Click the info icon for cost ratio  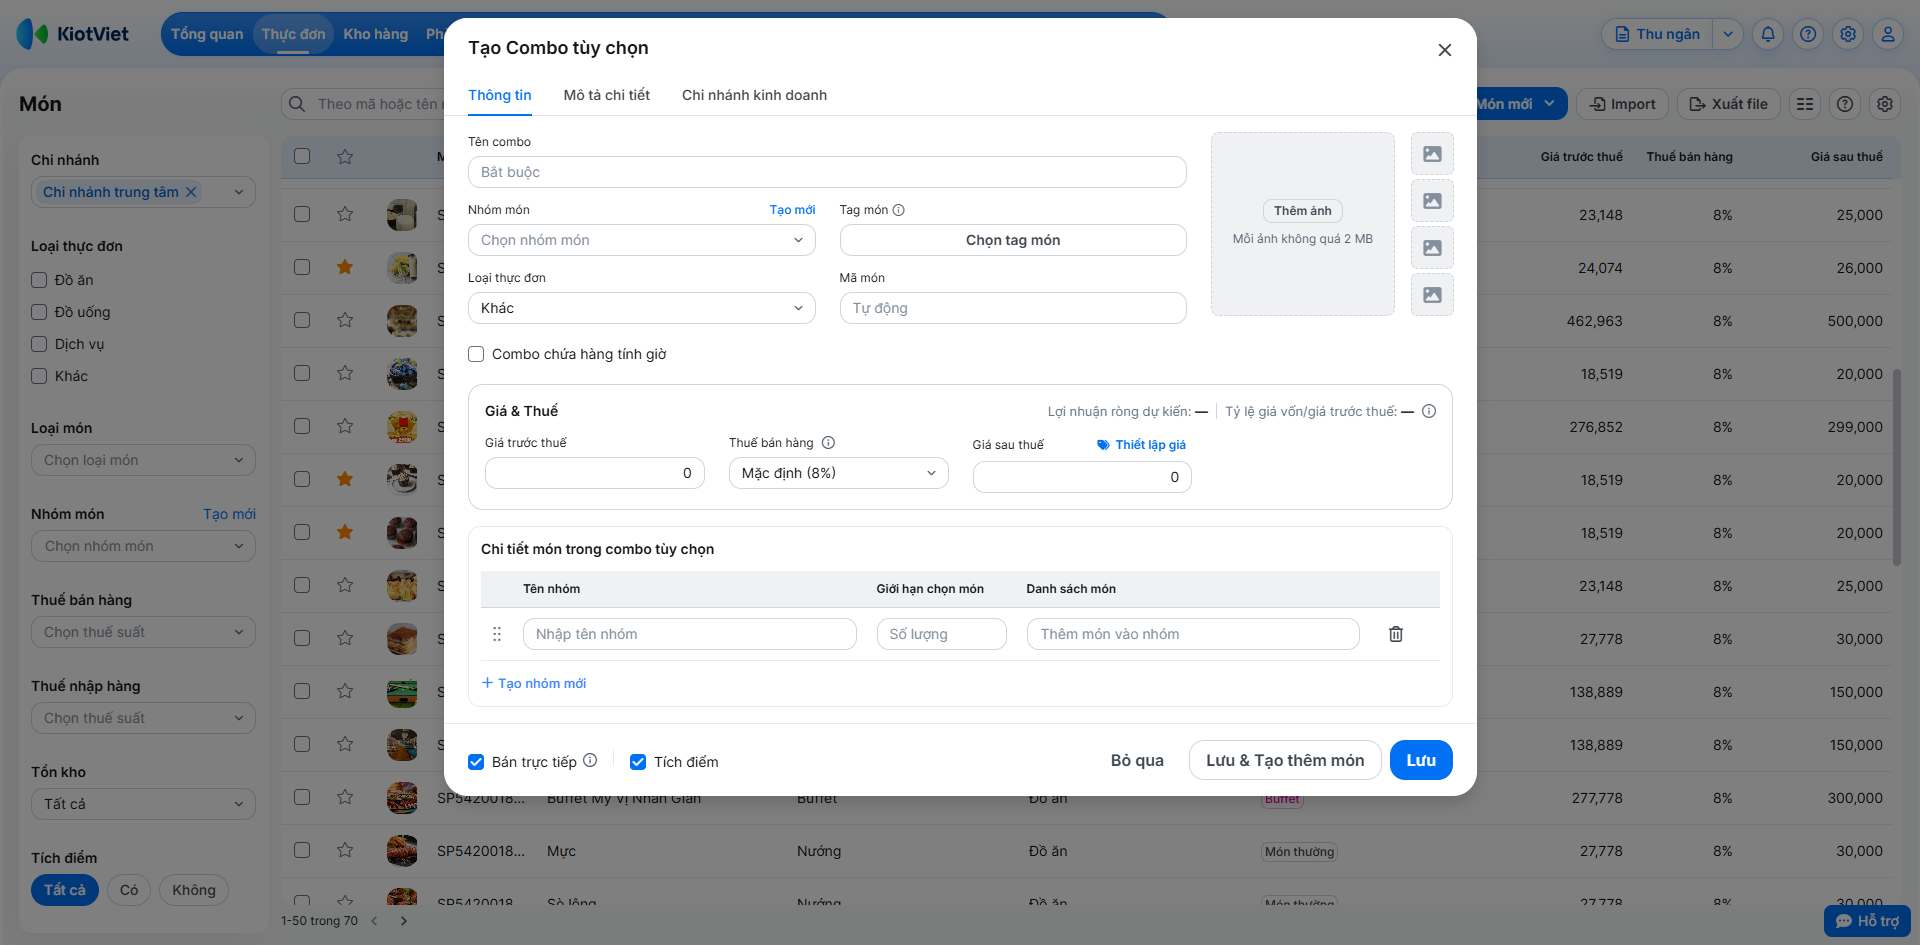(1429, 411)
